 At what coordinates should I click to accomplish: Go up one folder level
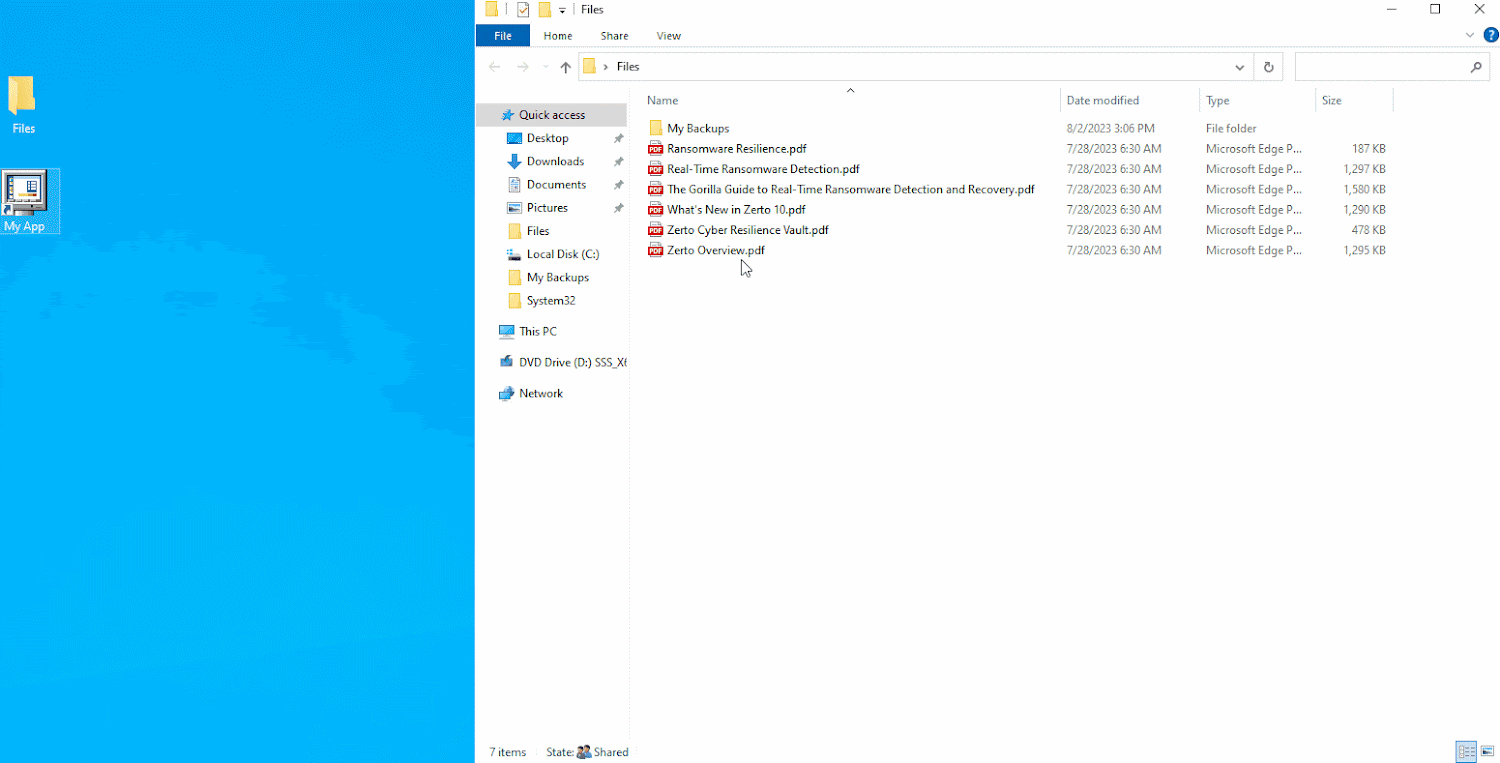pyautogui.click(x=565, y=66)
